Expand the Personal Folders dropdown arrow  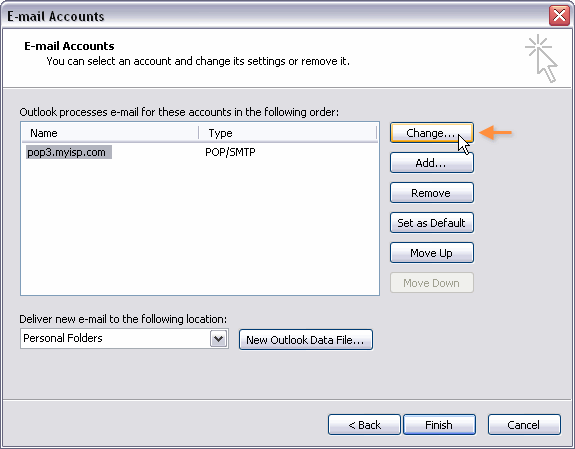[219, 338]
